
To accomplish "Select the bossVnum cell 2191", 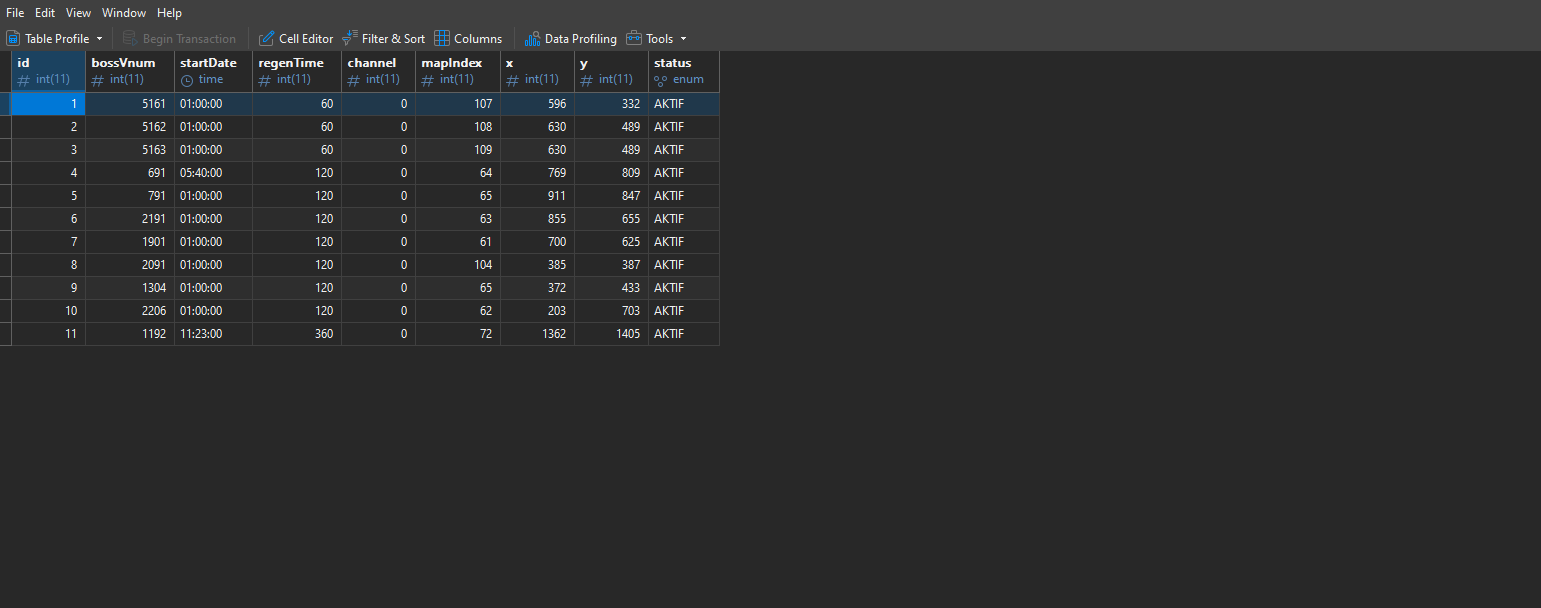I will click(x=130, y=219).
